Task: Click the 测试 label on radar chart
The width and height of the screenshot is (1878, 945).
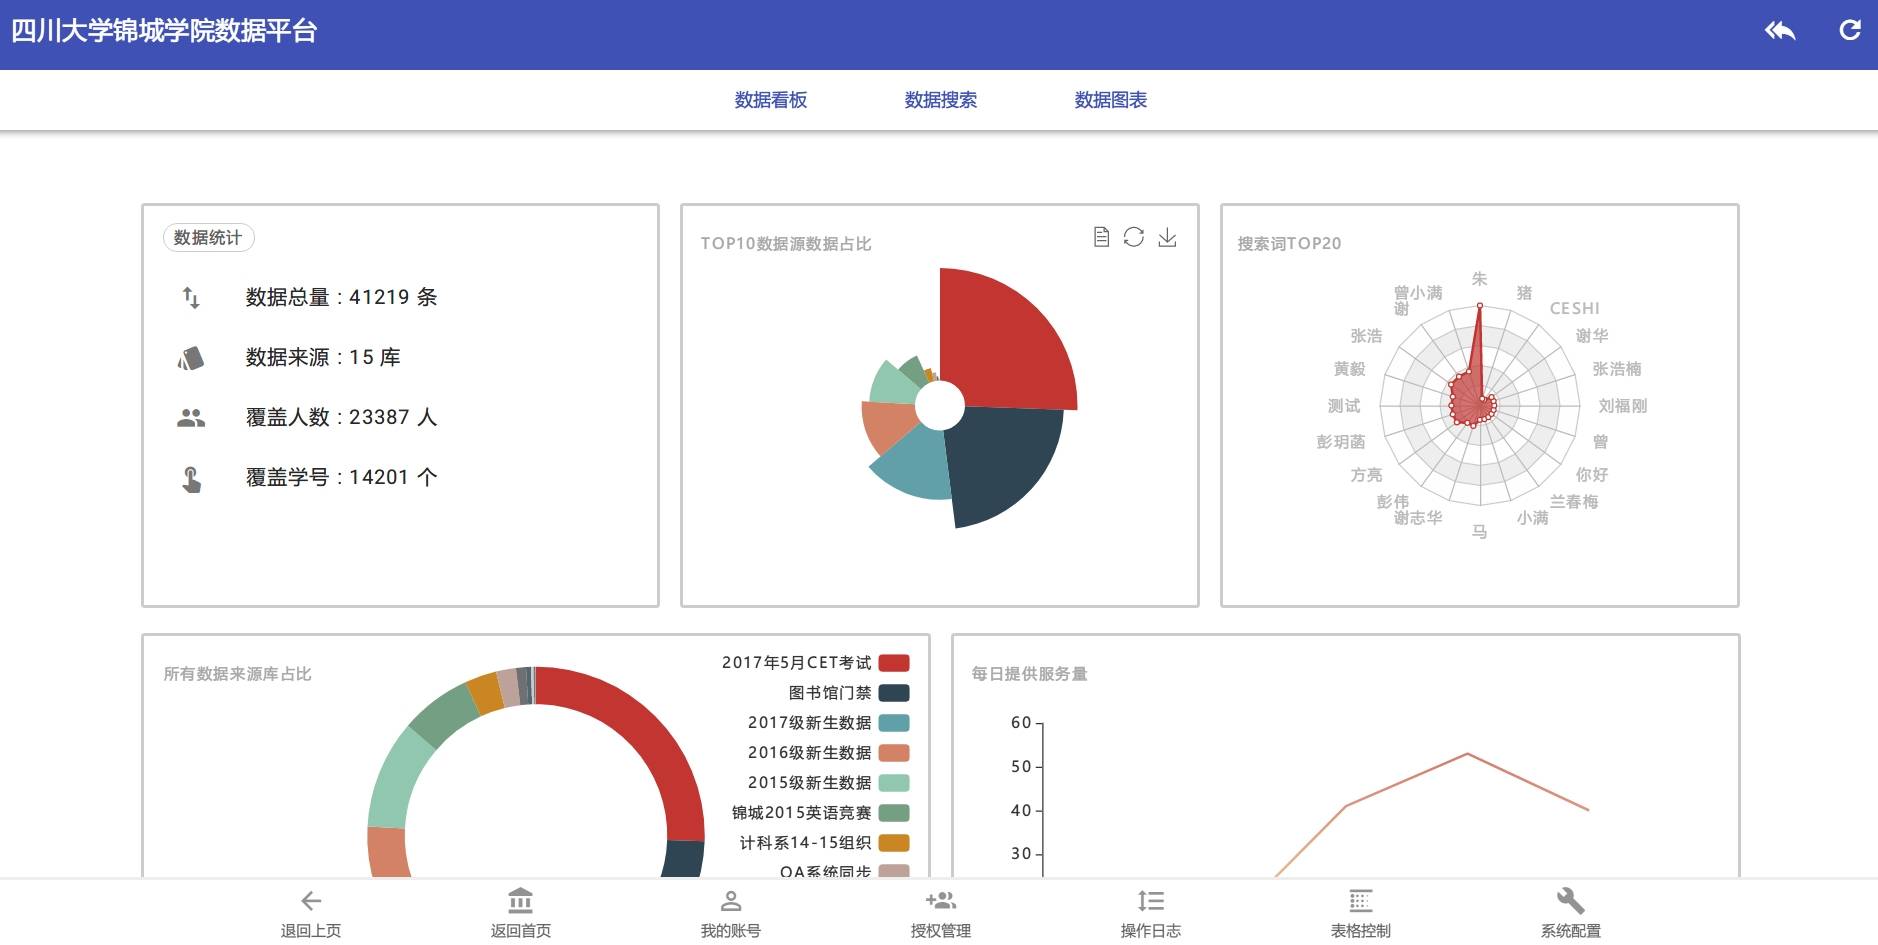Action: pos(1344,406)
